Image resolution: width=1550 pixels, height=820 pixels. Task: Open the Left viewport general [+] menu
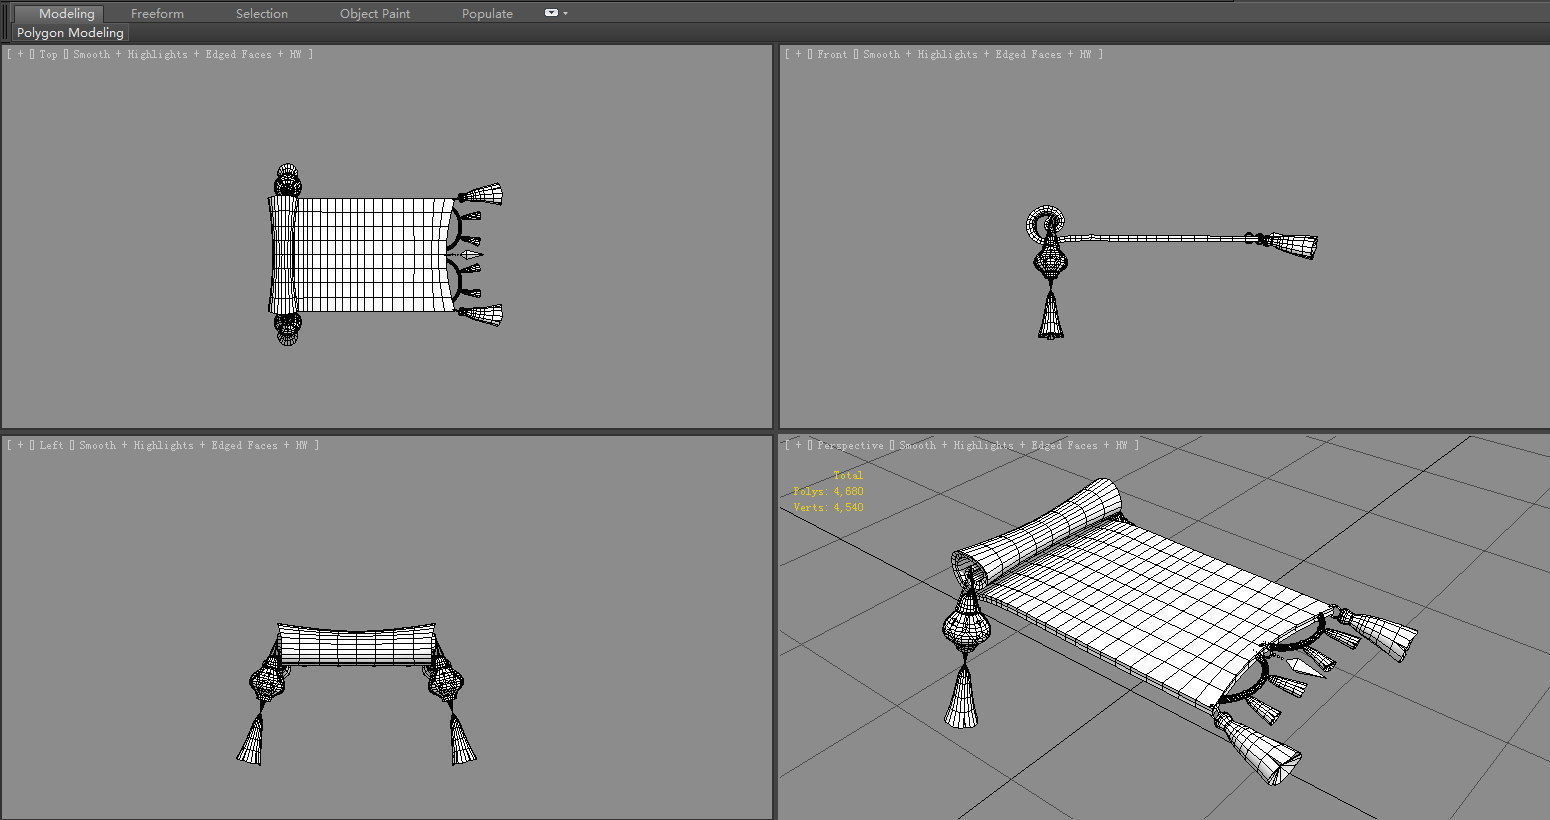click(x=20, y=445)
